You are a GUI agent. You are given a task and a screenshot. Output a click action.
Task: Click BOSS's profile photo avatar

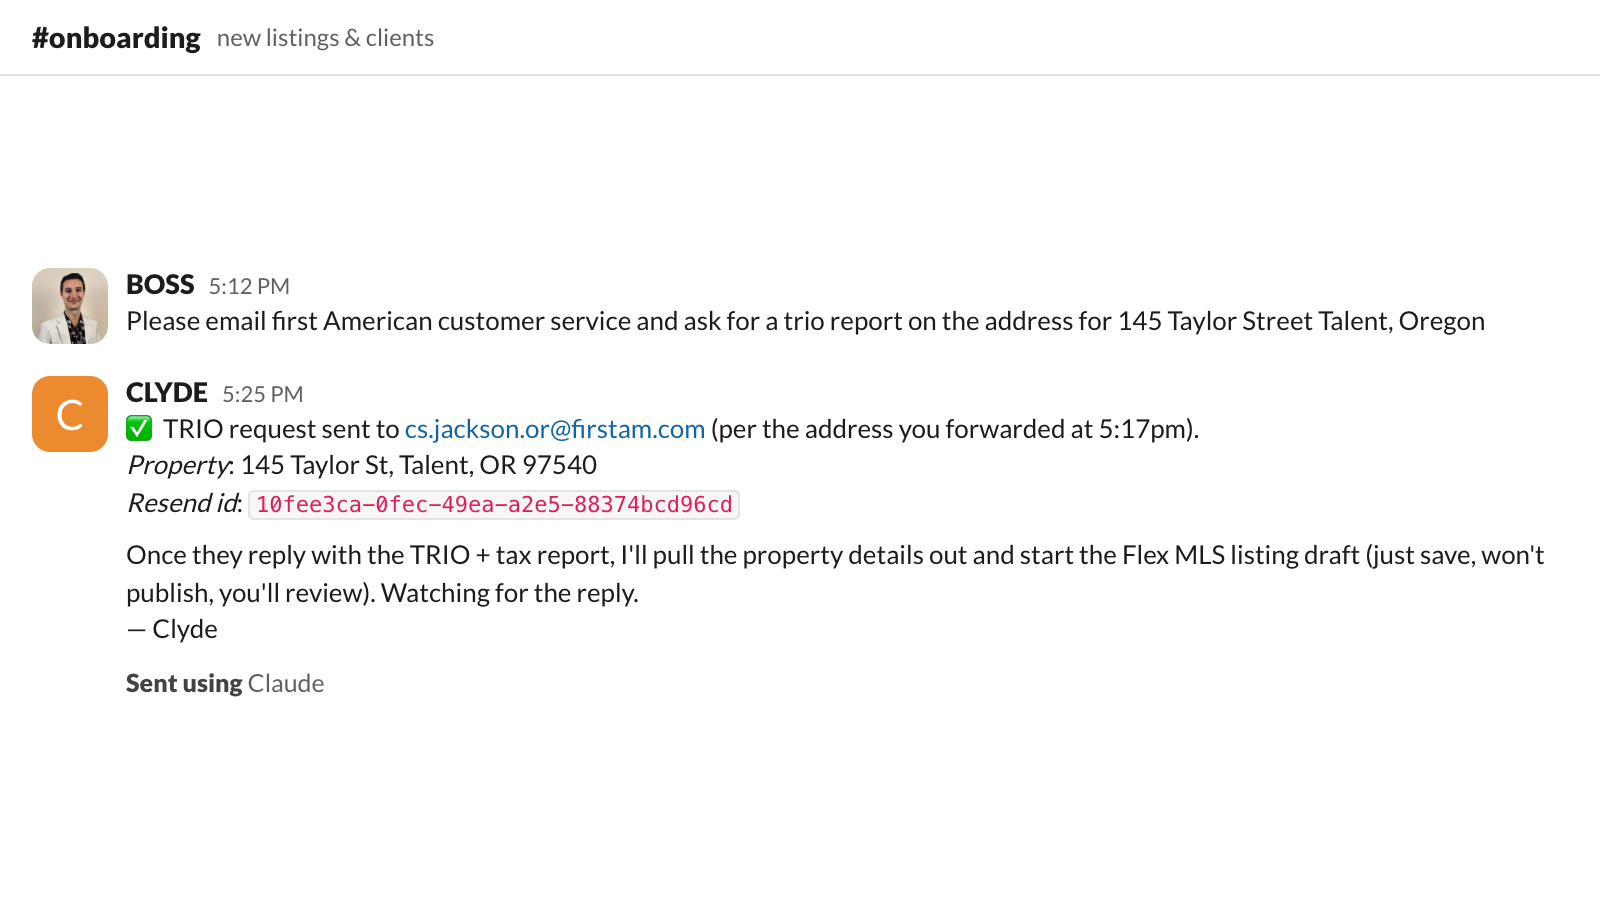pyautogui.click(x=70, y=306)
